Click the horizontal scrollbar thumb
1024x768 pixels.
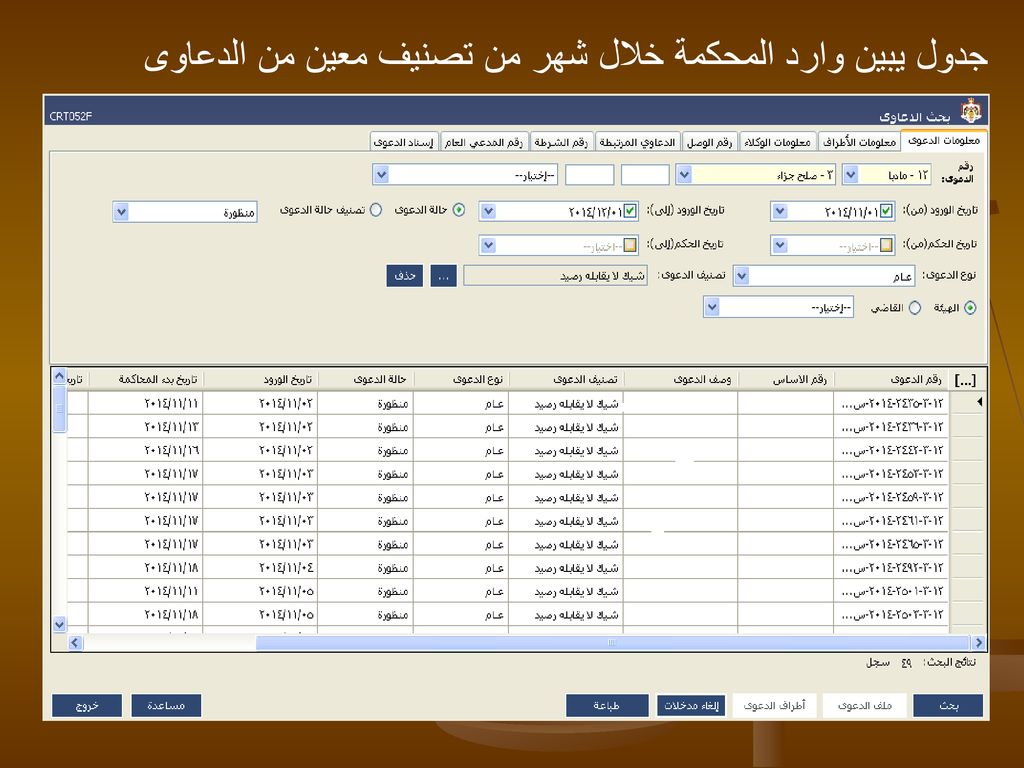(x=613, y=643)
